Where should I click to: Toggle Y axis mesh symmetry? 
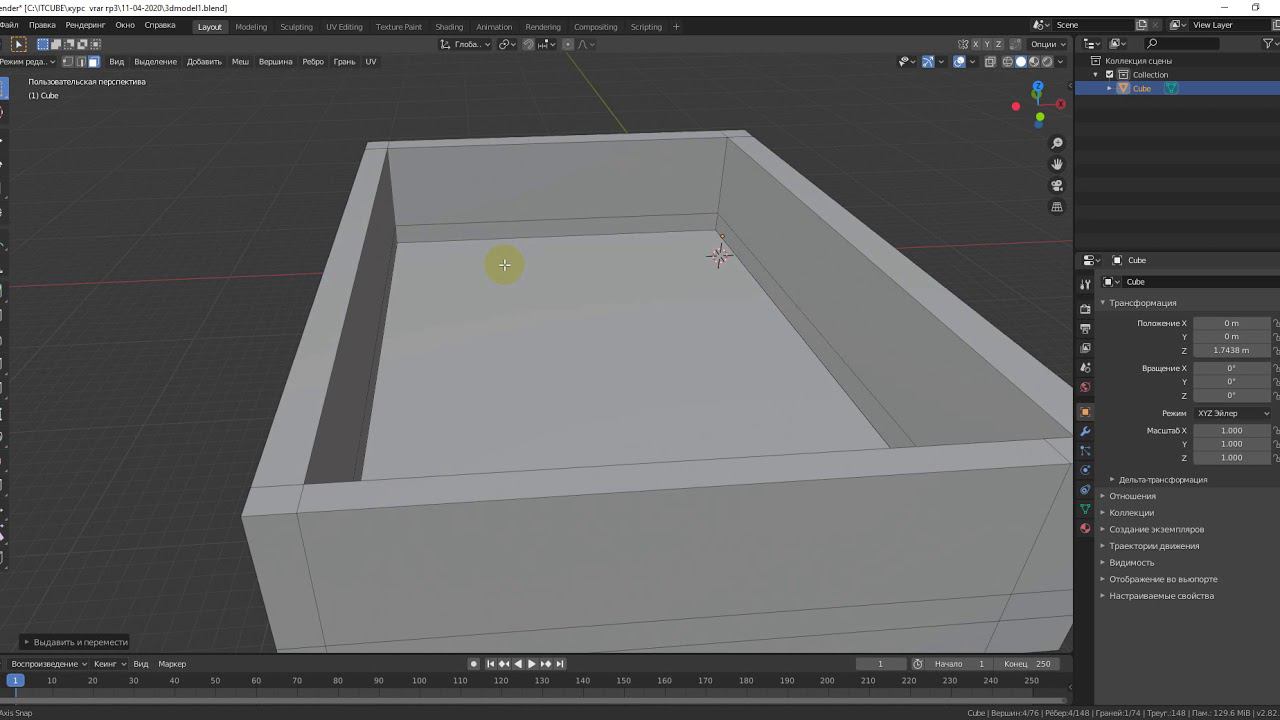tap(987, 44)
